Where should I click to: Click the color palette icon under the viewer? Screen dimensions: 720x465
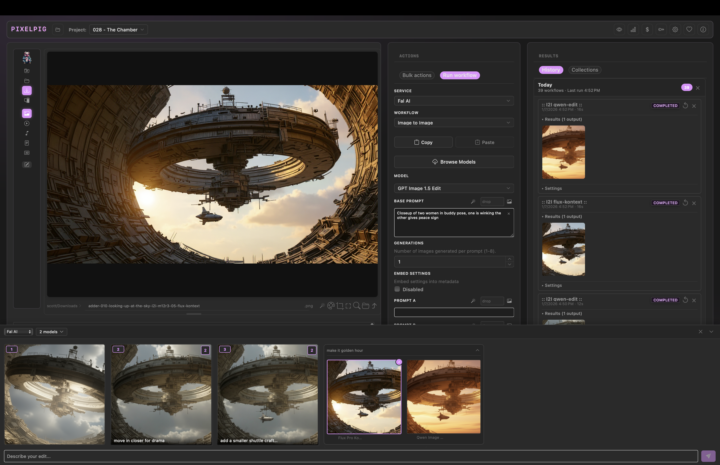click(x=331, y=306)
